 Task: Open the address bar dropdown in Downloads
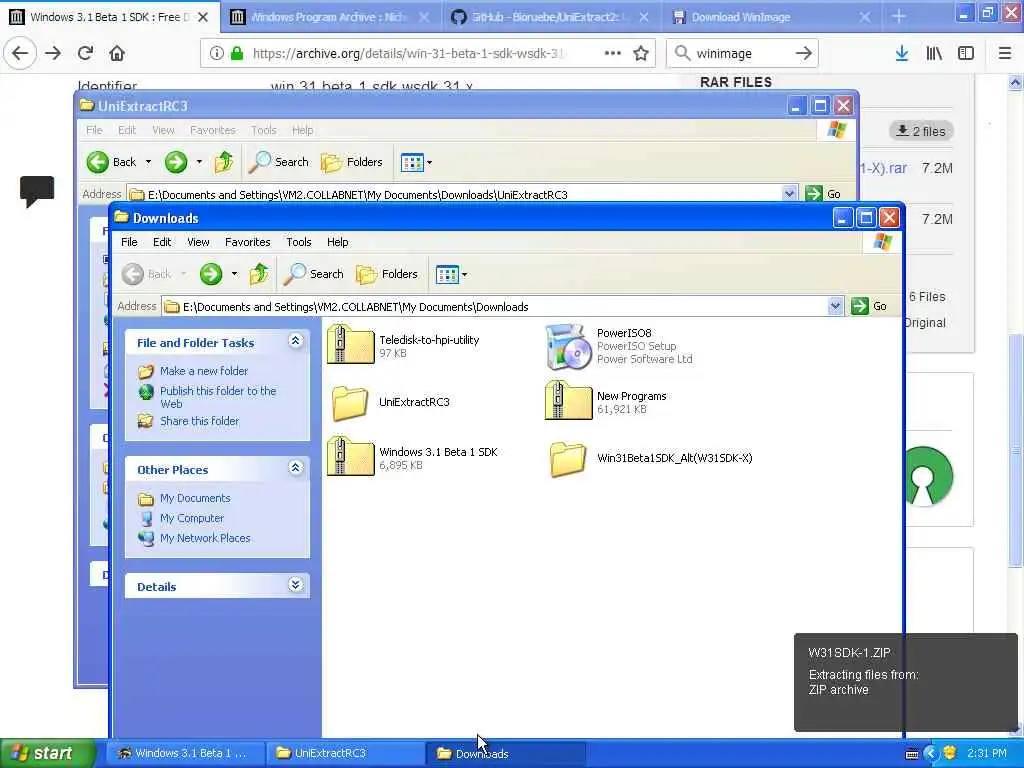835,306
